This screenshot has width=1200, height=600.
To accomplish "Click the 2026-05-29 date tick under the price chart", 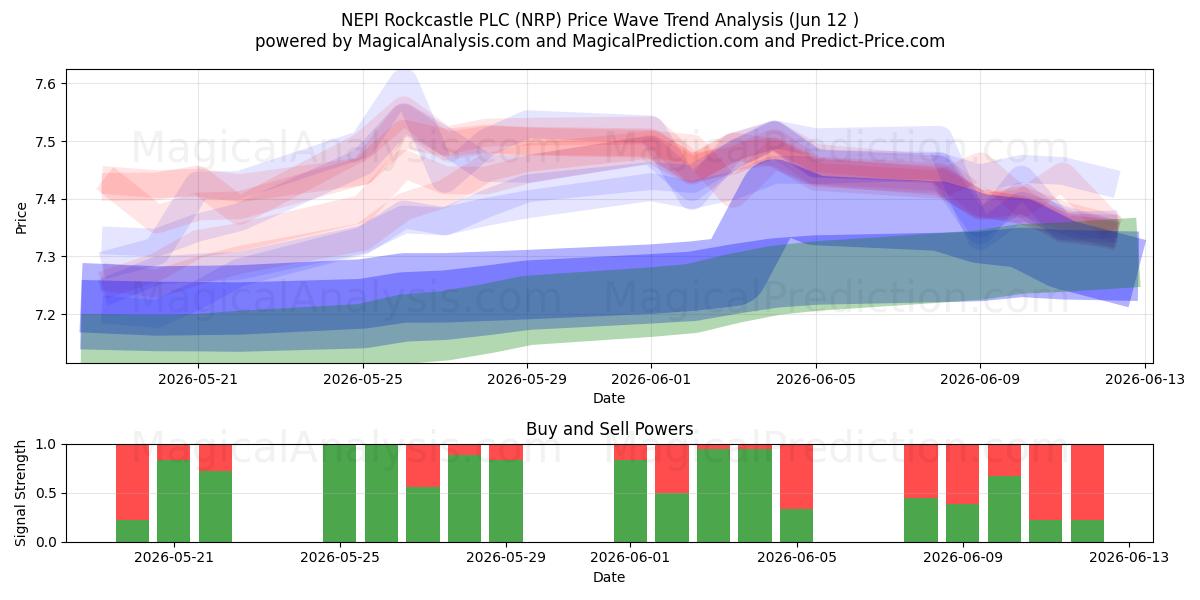I will coord(528,379).
